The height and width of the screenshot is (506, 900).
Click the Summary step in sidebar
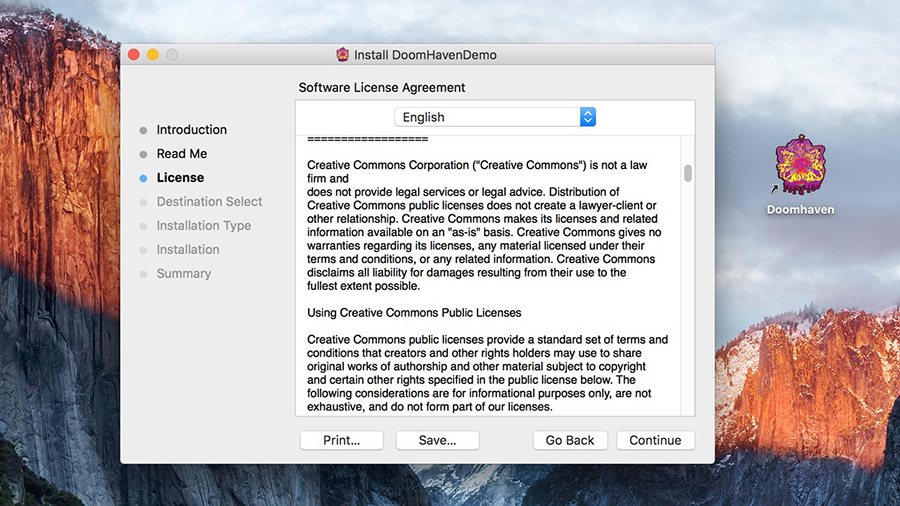point(184,274)
